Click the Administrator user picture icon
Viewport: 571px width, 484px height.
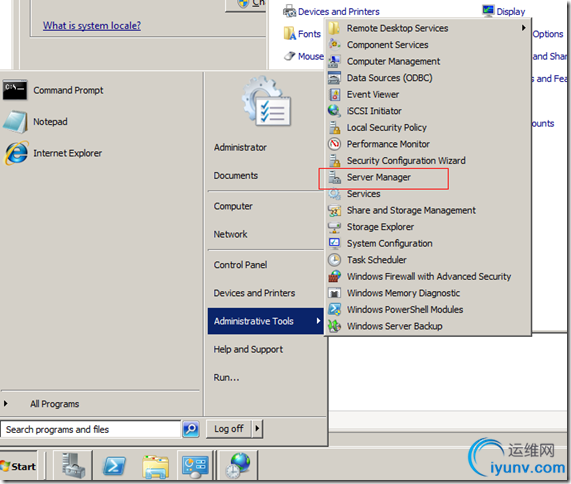[266, 101]
